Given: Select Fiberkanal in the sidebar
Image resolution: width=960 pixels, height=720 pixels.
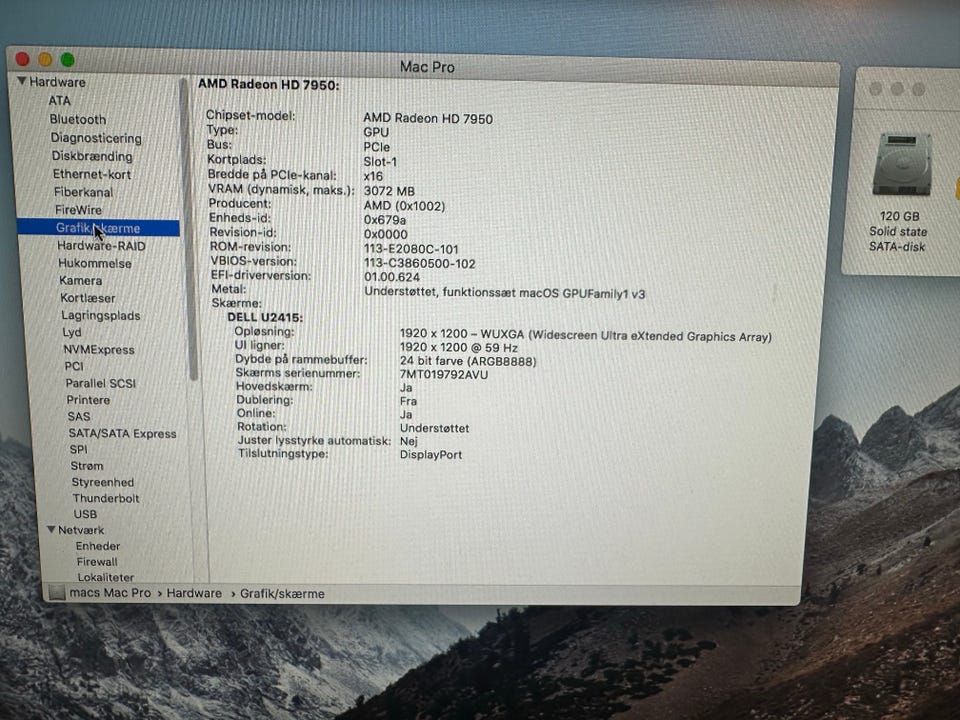Looking at the screenshot, I should coord(83,192).
